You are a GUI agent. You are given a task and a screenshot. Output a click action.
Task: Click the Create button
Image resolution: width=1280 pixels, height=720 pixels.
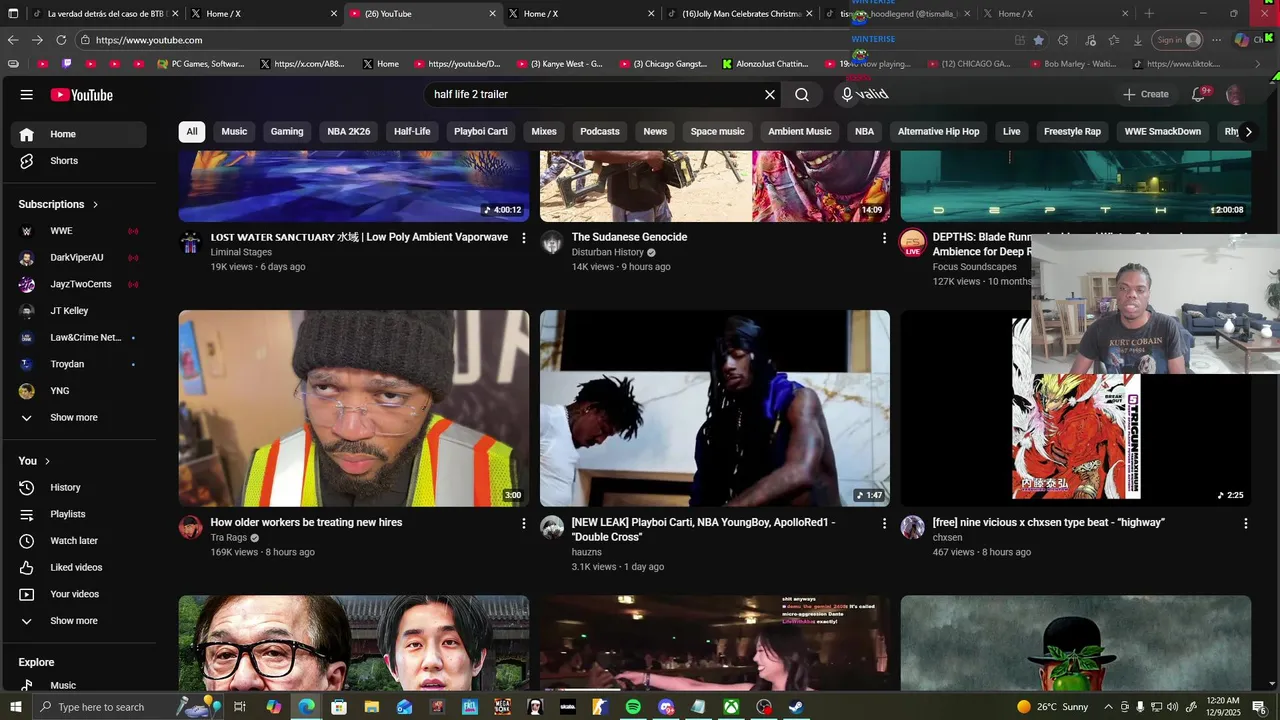pyautogui.click(x=1145, y=94)
